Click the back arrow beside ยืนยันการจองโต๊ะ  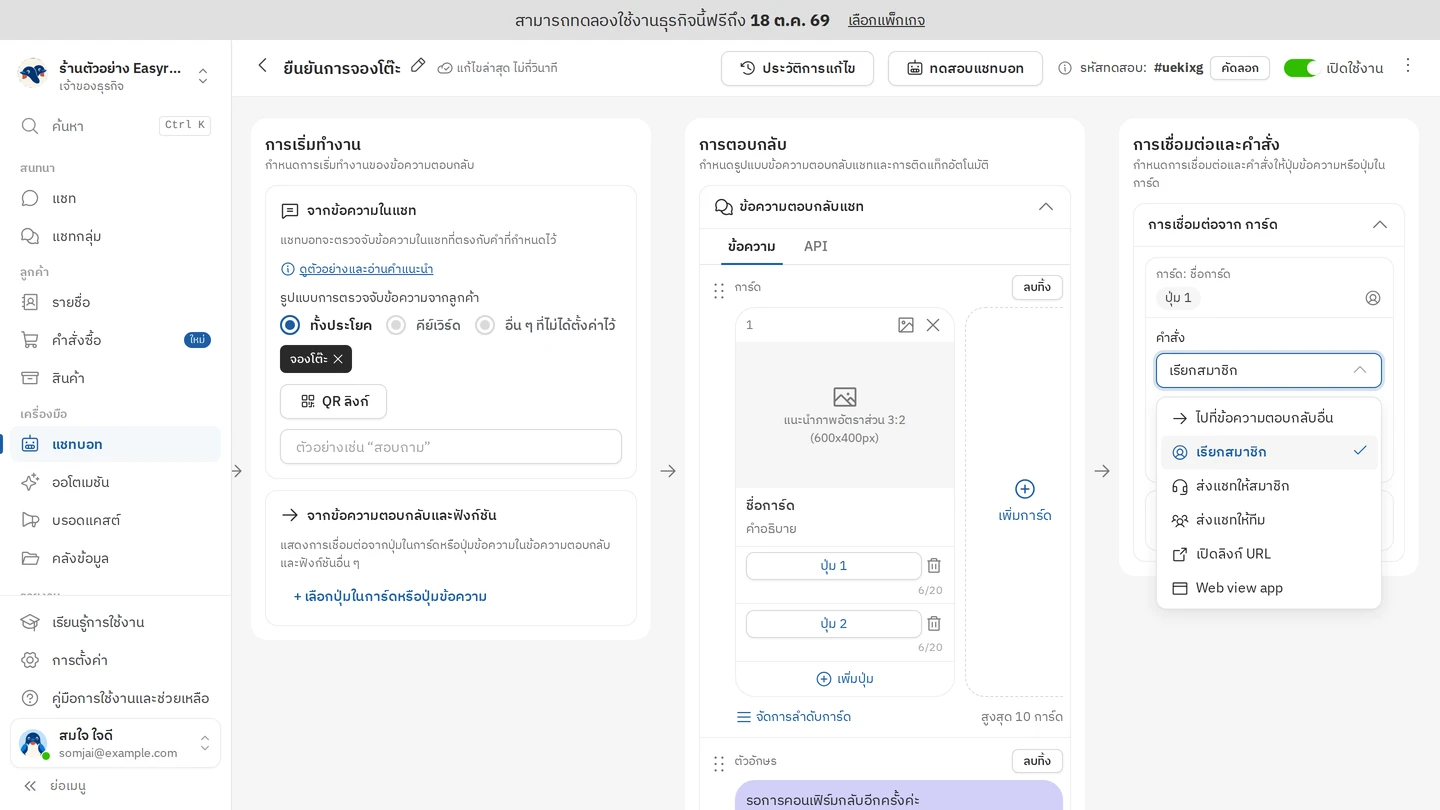coord(262,66)
